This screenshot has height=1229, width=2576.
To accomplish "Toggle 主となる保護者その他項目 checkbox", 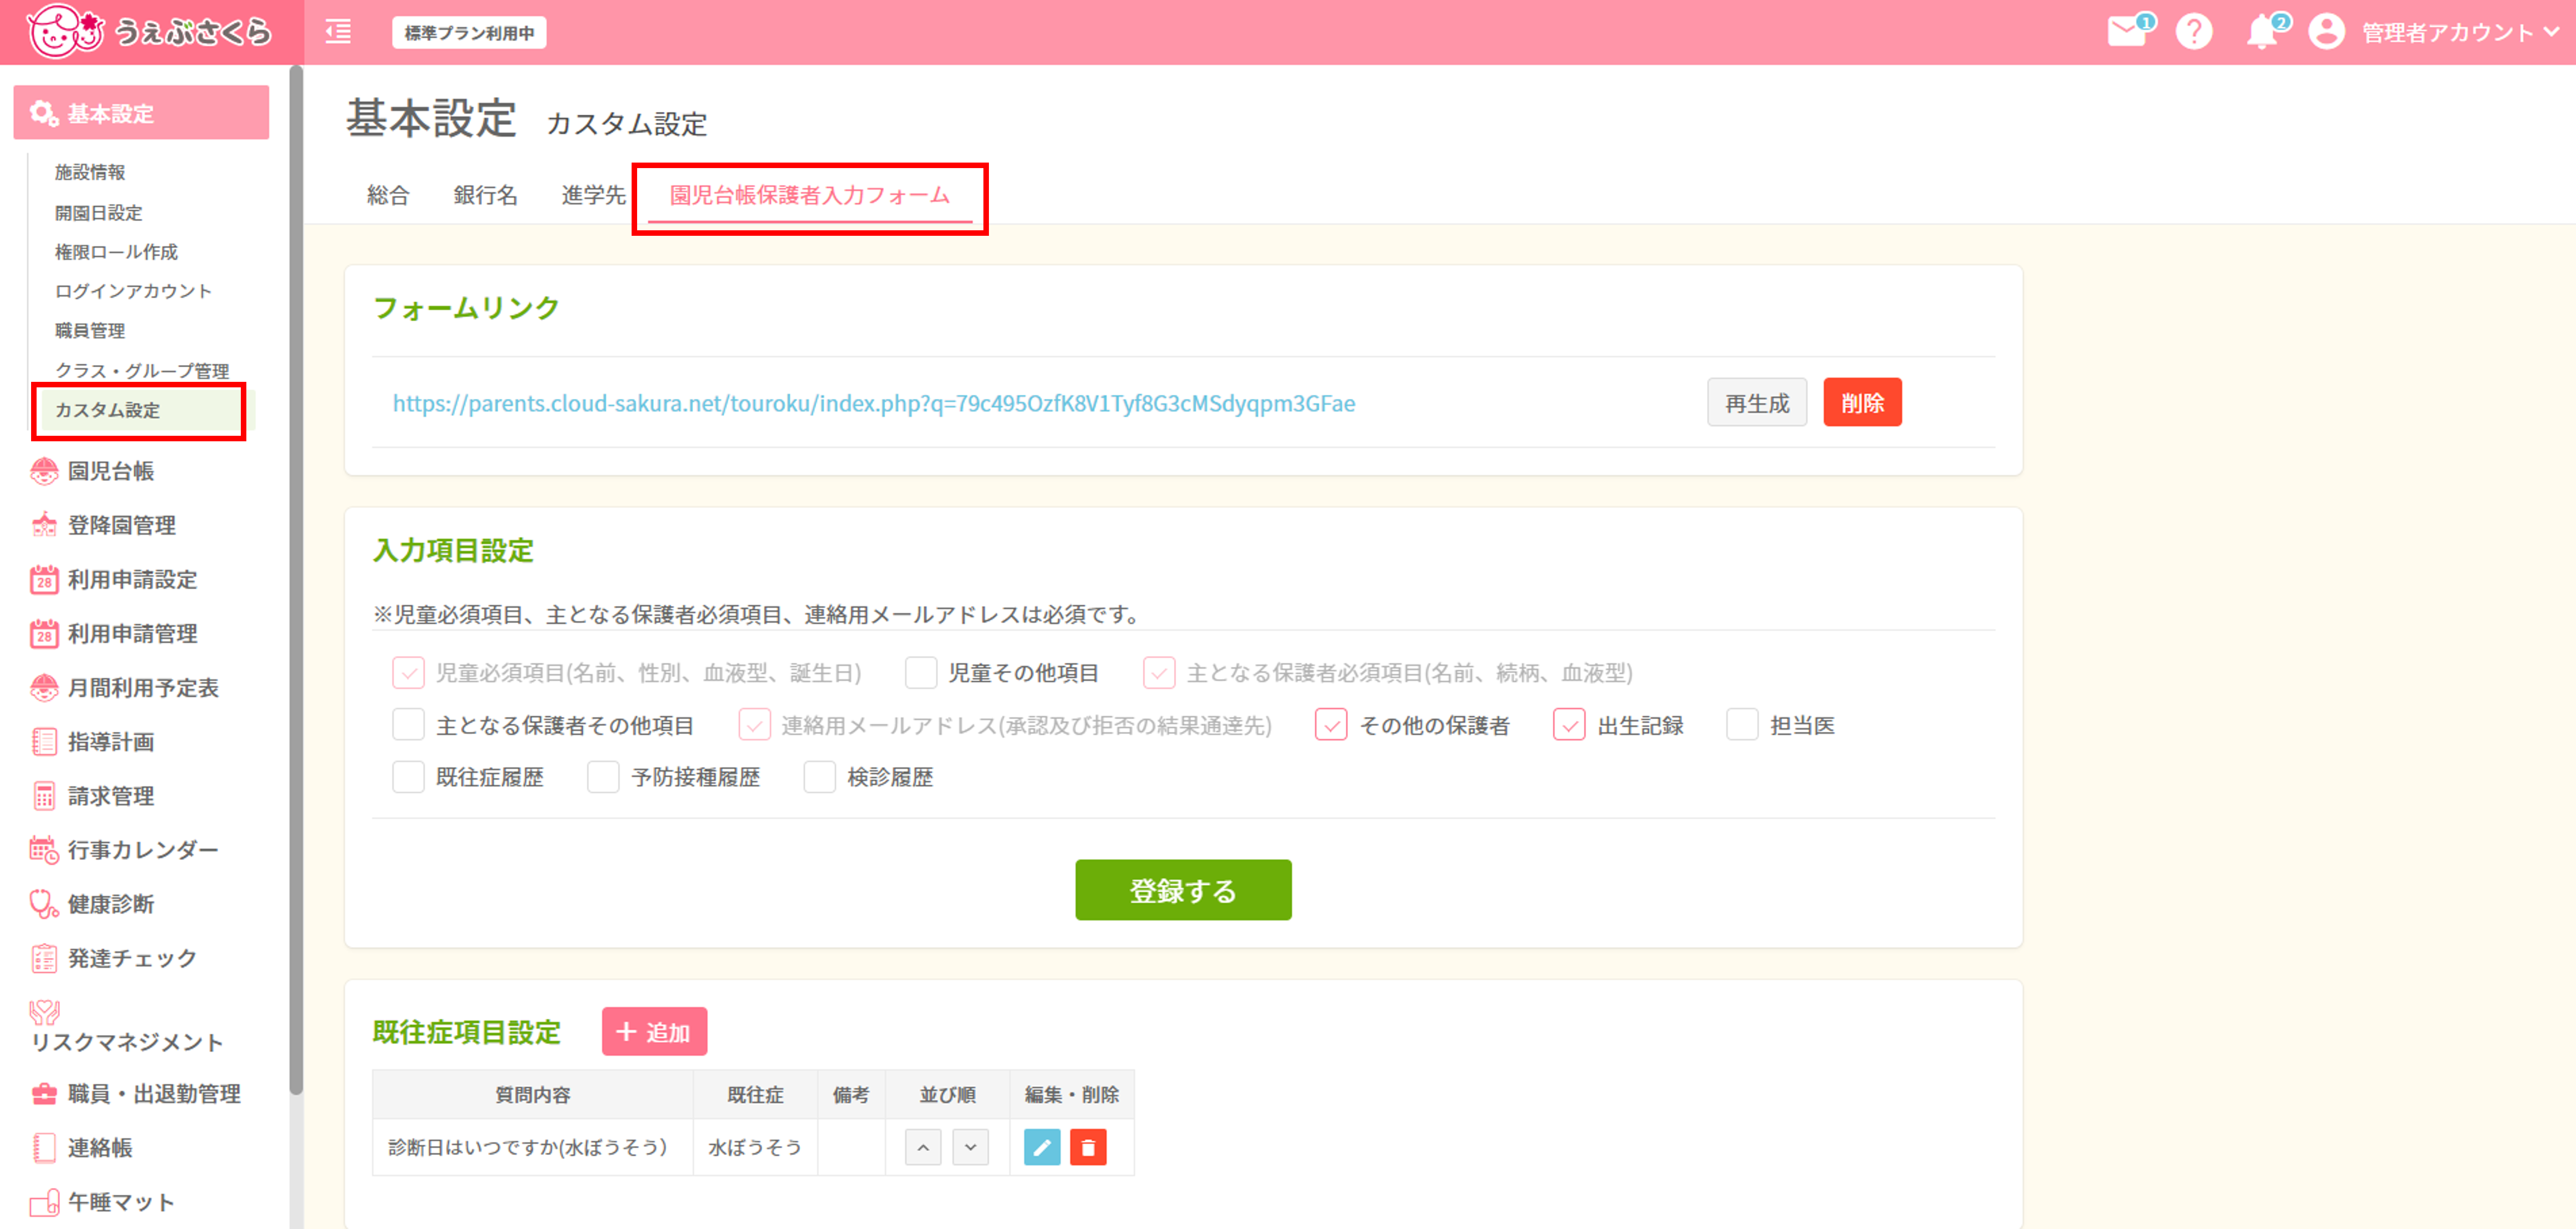I will coord(408,724).
